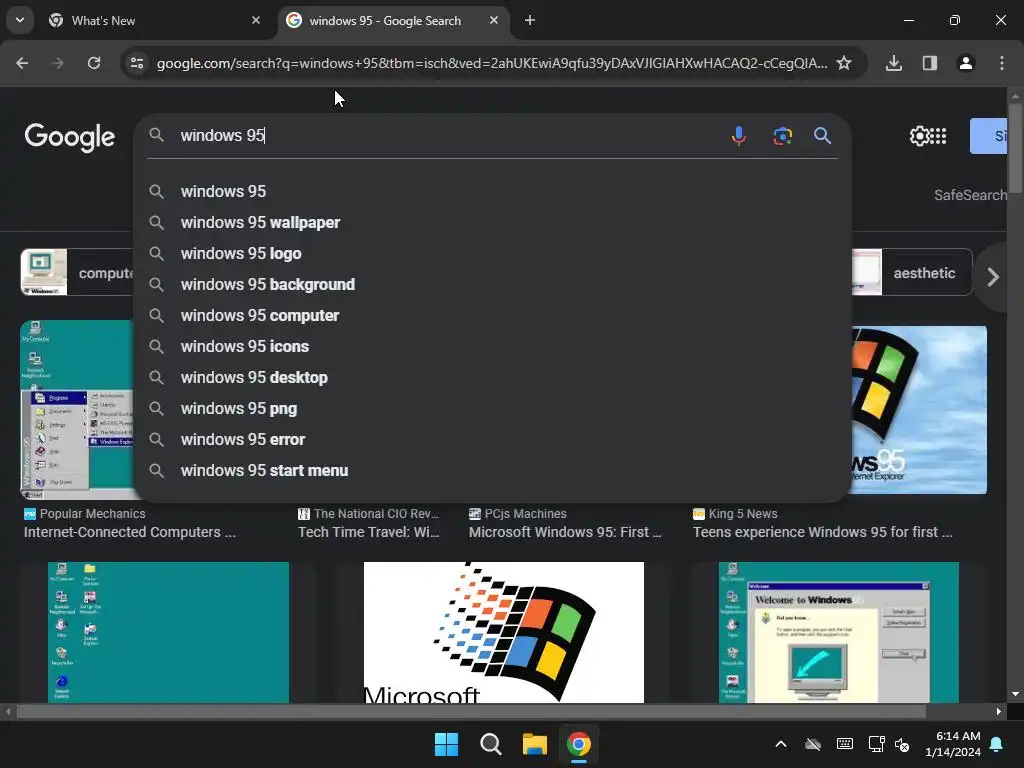Image resolution: width=1024 pixels, height=768 pixels.
Task: Click the horizontal page scrollbar
Action: pos(471,712)
